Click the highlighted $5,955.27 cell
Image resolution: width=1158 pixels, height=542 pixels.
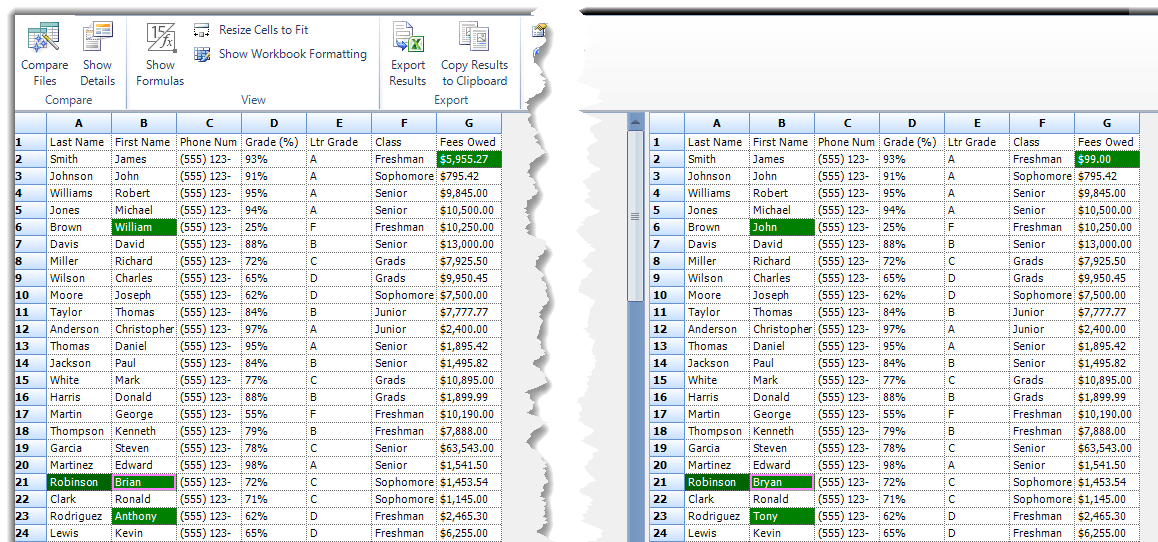pos(469,159)
